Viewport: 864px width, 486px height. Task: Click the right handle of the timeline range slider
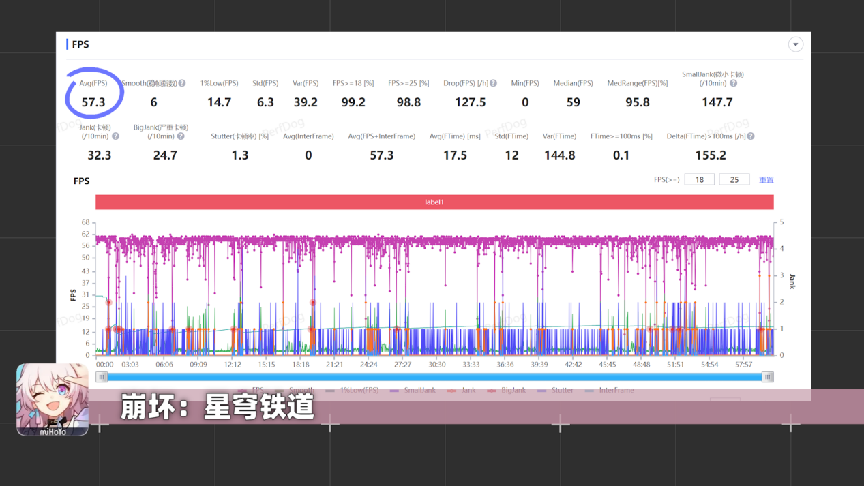(768, 376)
